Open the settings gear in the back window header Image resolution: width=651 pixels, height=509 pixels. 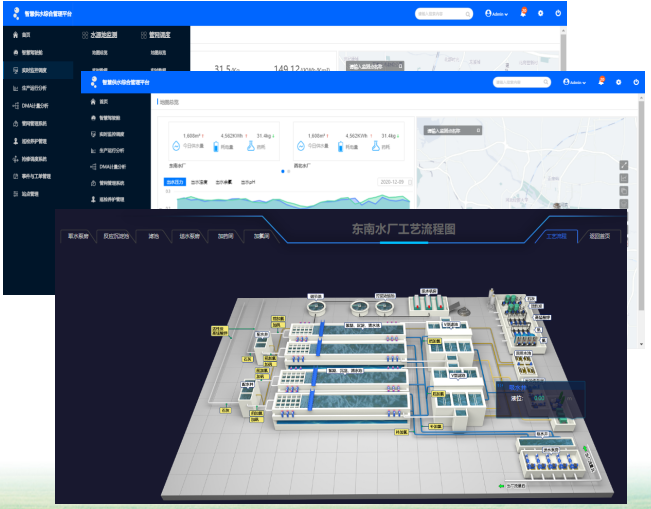(541, 13)
